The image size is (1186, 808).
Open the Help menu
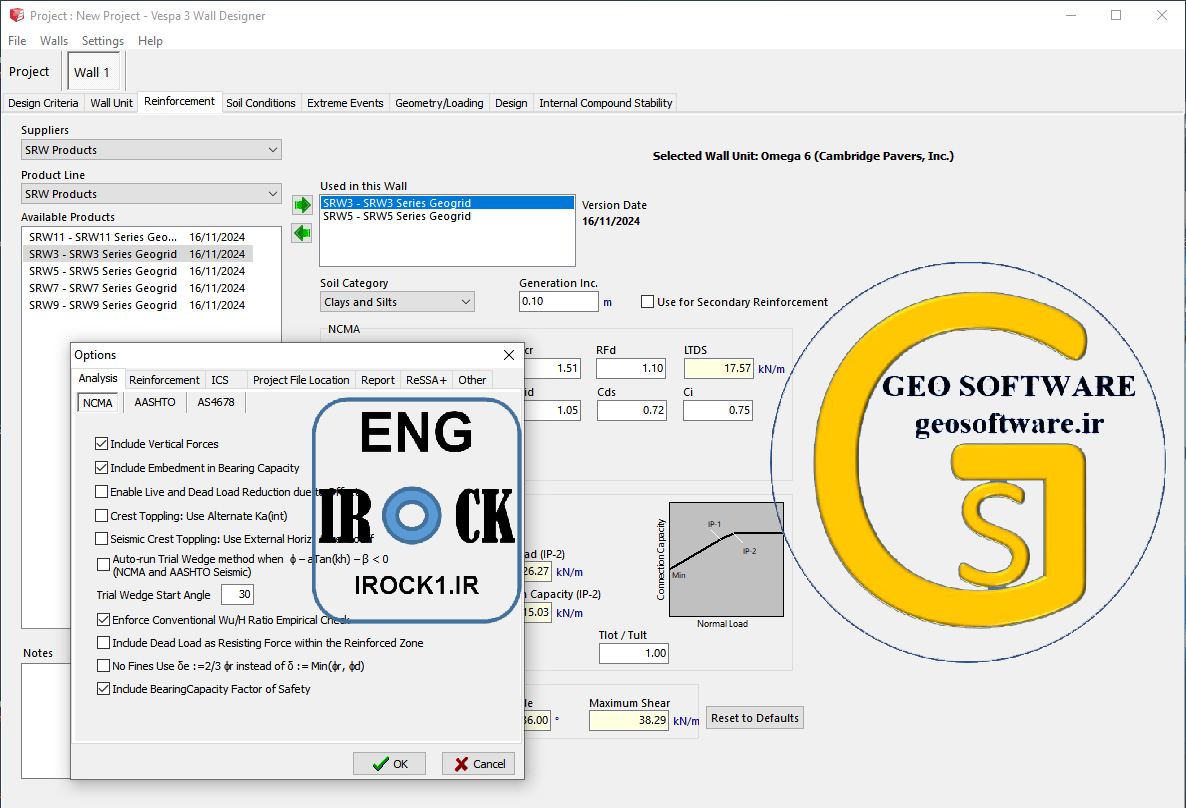coord(150,41)
